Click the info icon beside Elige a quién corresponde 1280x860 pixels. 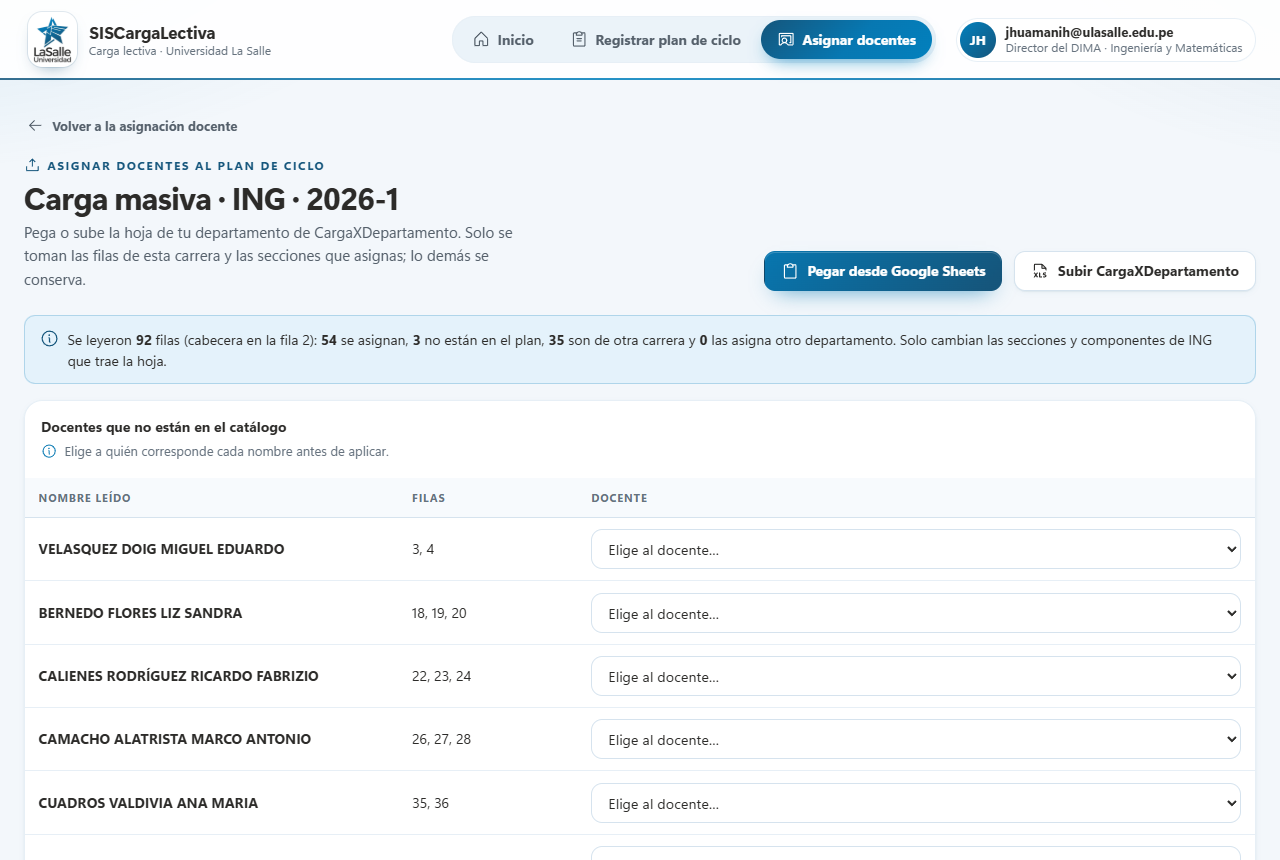pos(49,451)
